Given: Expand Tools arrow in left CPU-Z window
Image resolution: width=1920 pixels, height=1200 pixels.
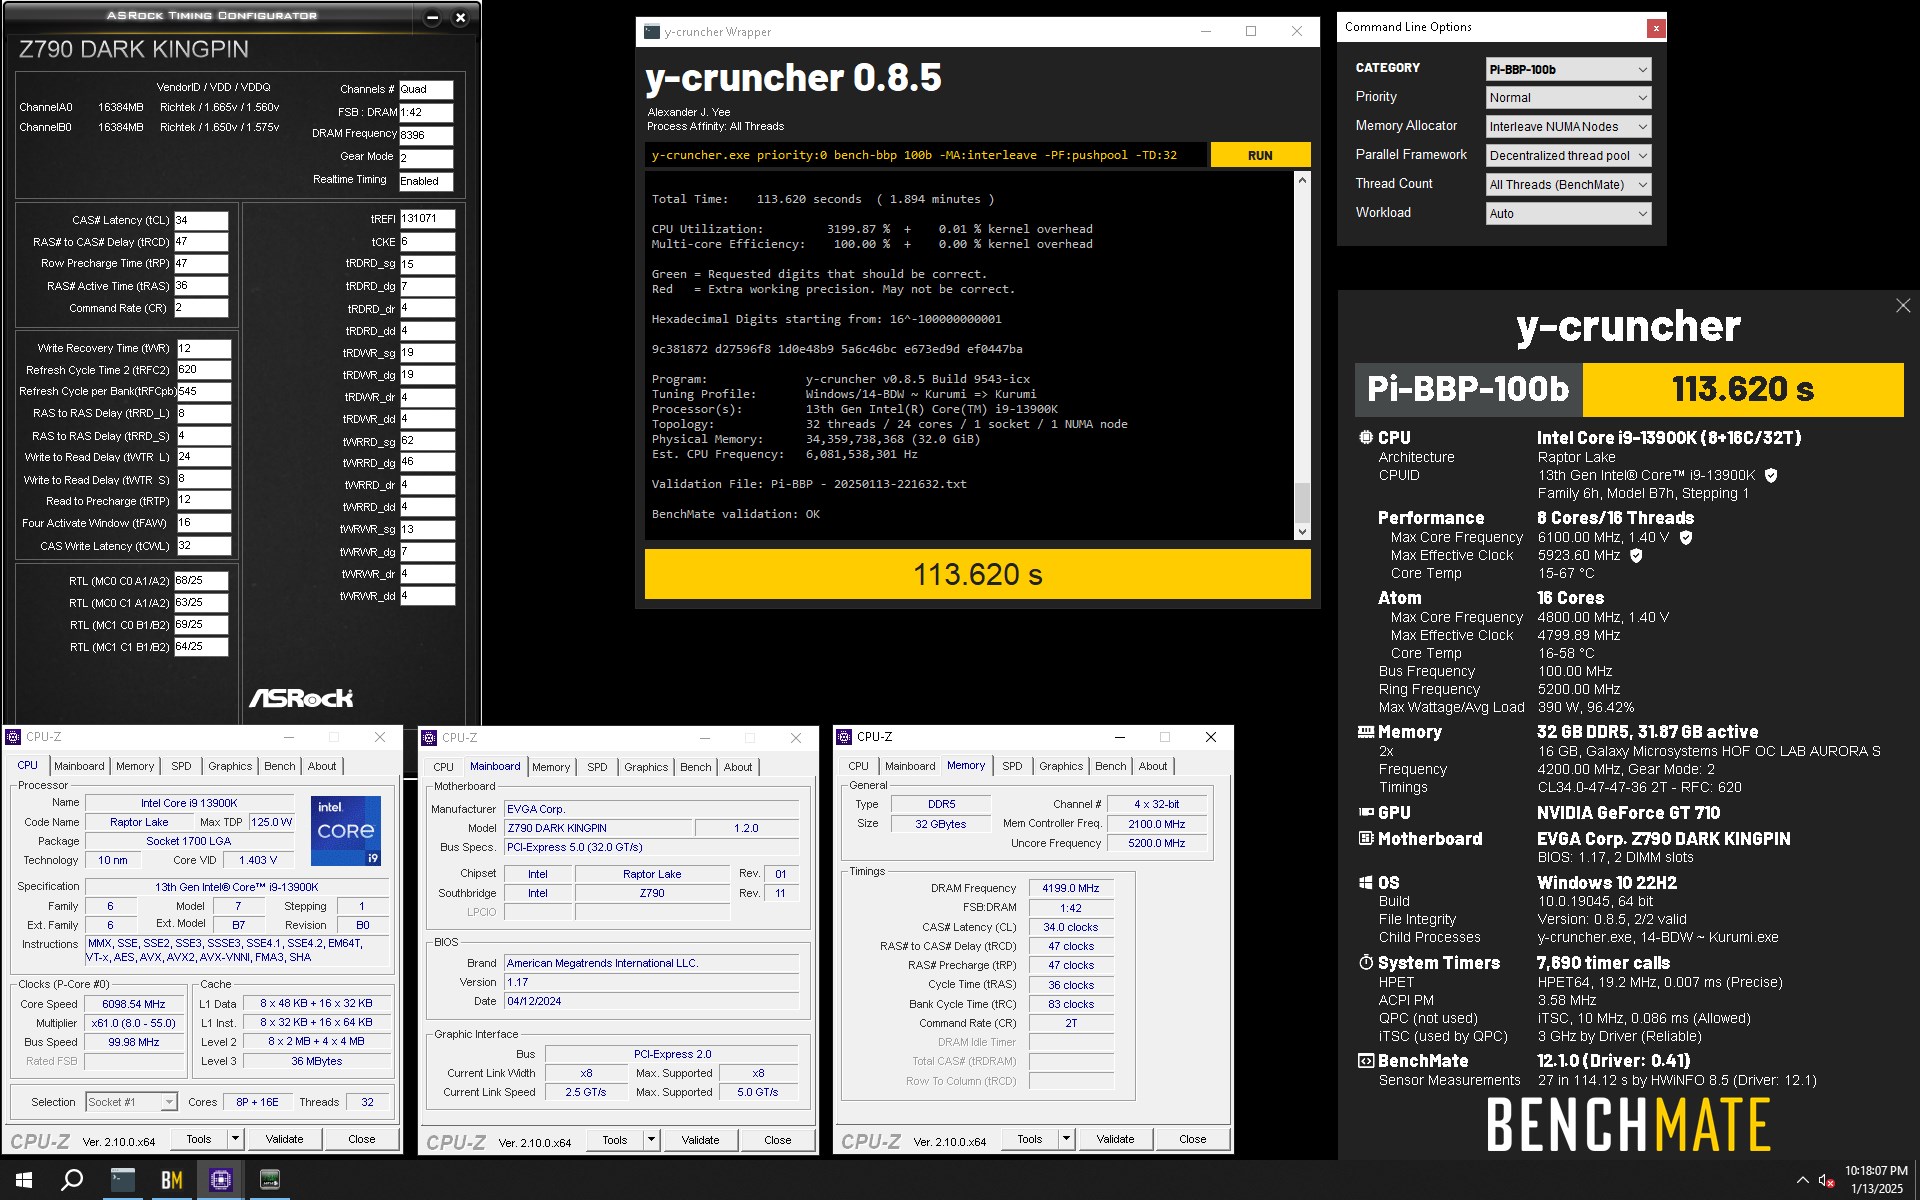Looking at the screenshot, I should click(x=235, y=1139).
